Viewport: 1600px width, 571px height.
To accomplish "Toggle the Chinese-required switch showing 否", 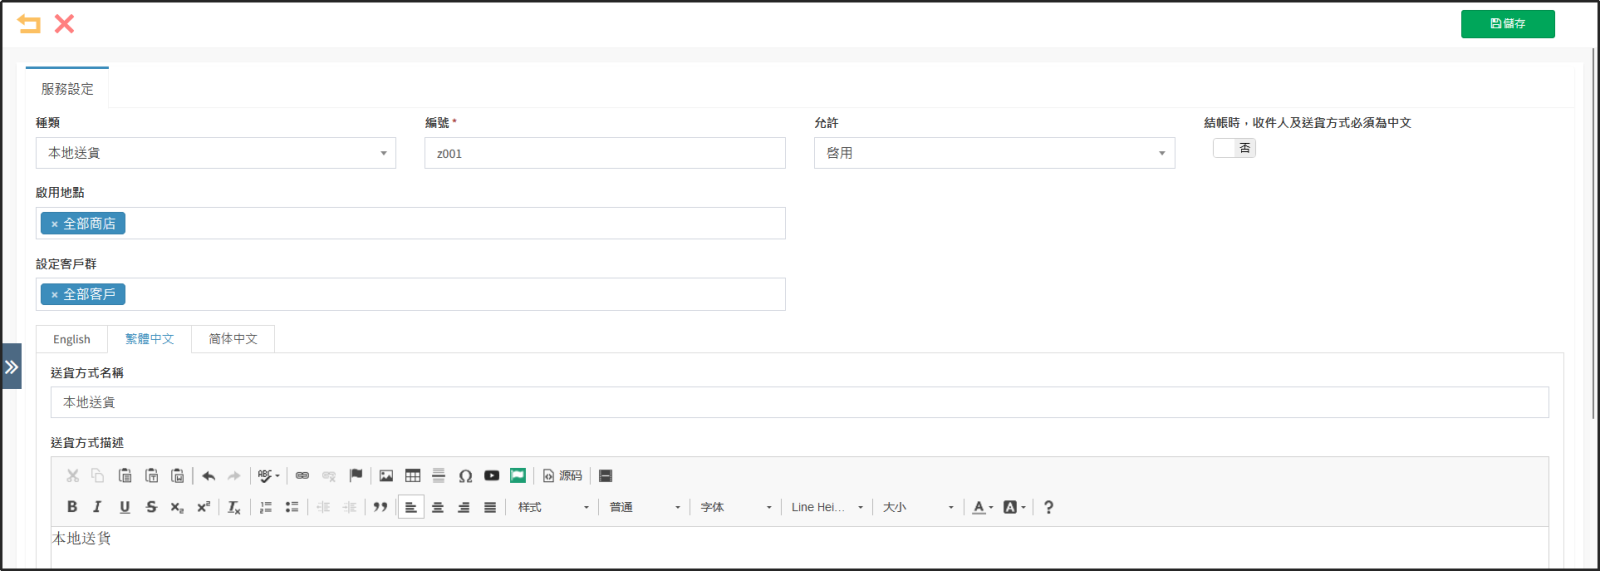I will tap(1234, 148).
